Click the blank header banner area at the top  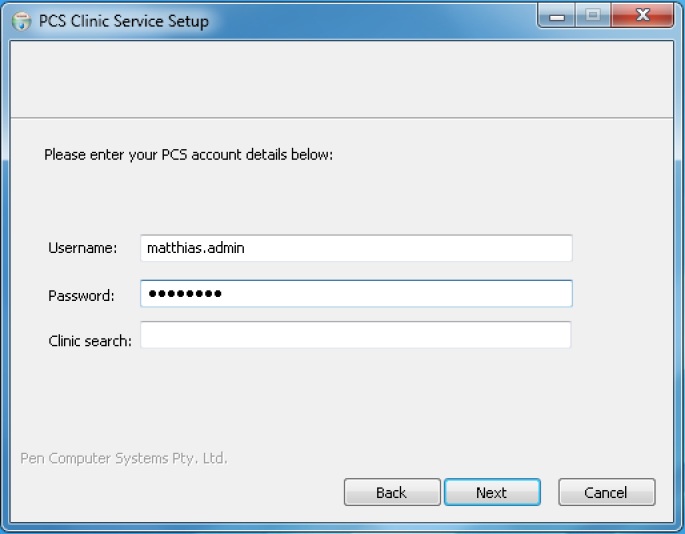tap(342, 80)
